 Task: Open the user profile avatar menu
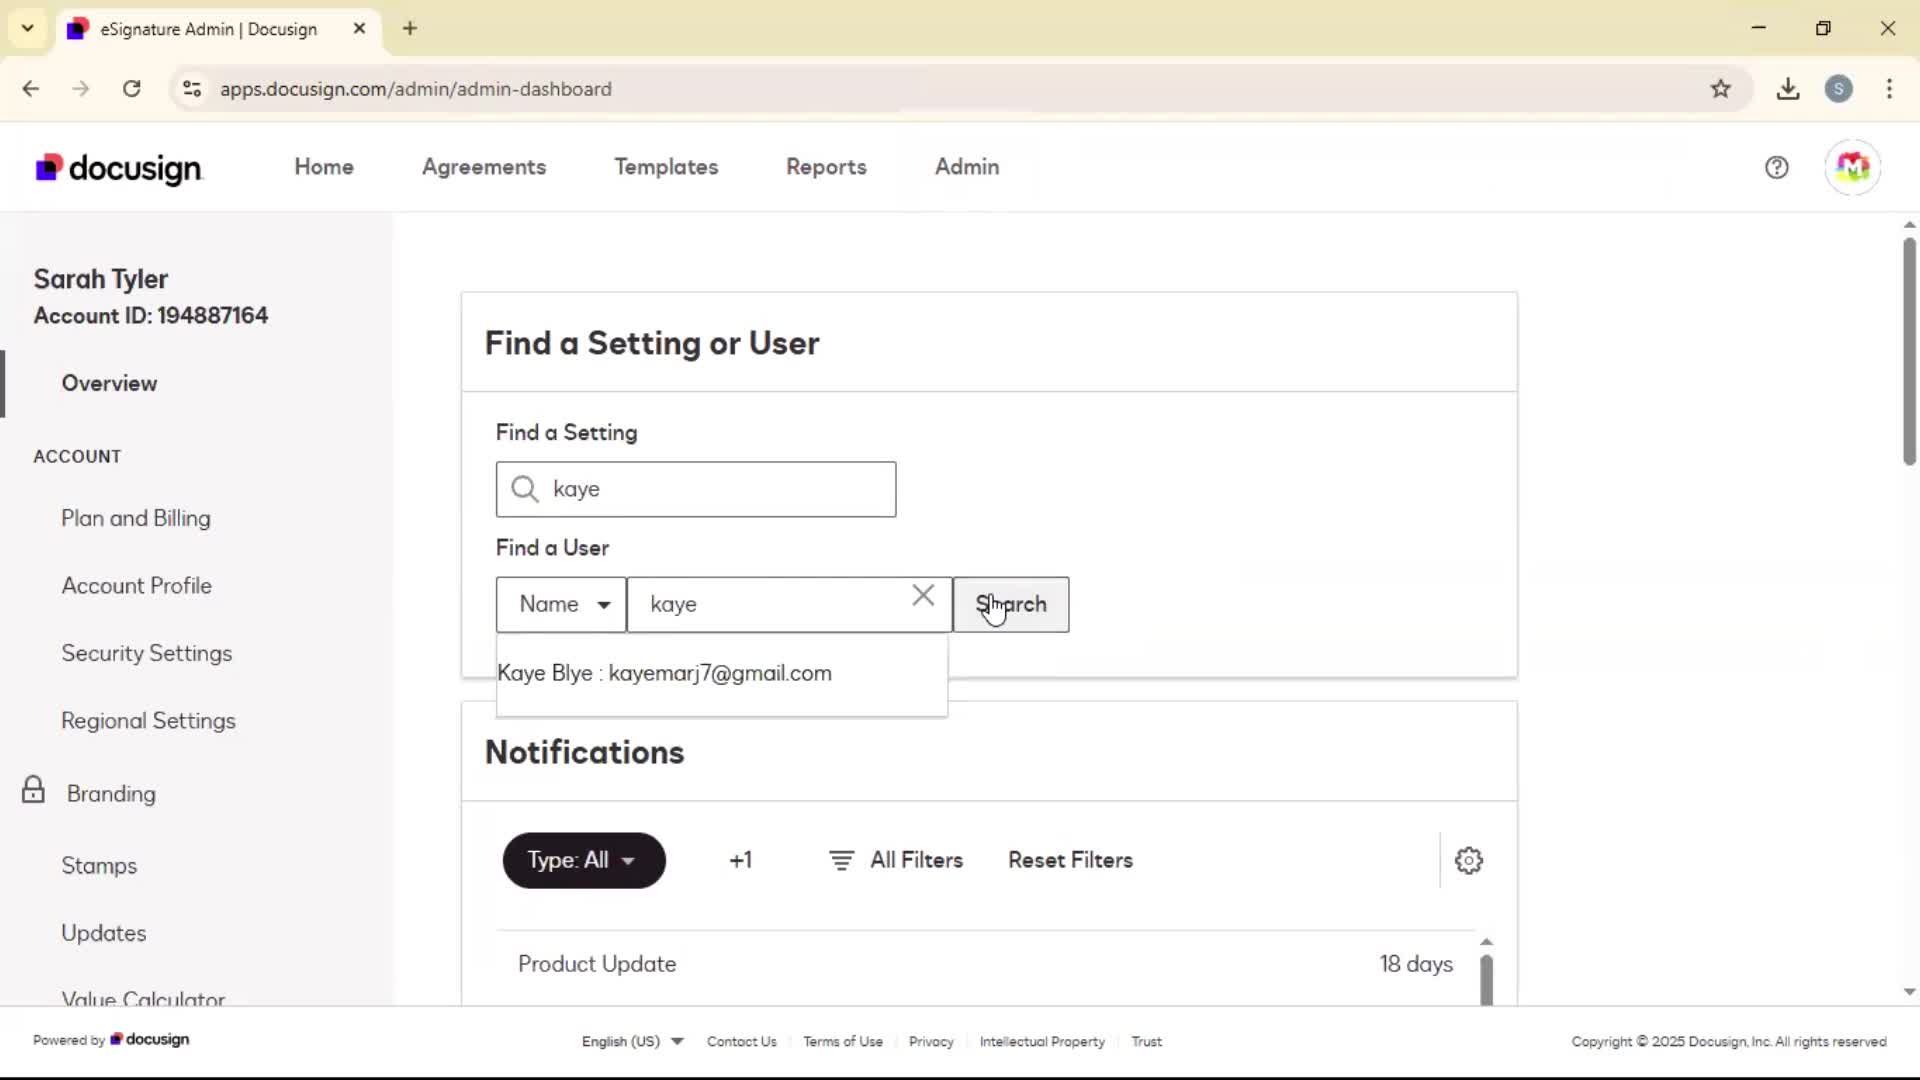1852,167
